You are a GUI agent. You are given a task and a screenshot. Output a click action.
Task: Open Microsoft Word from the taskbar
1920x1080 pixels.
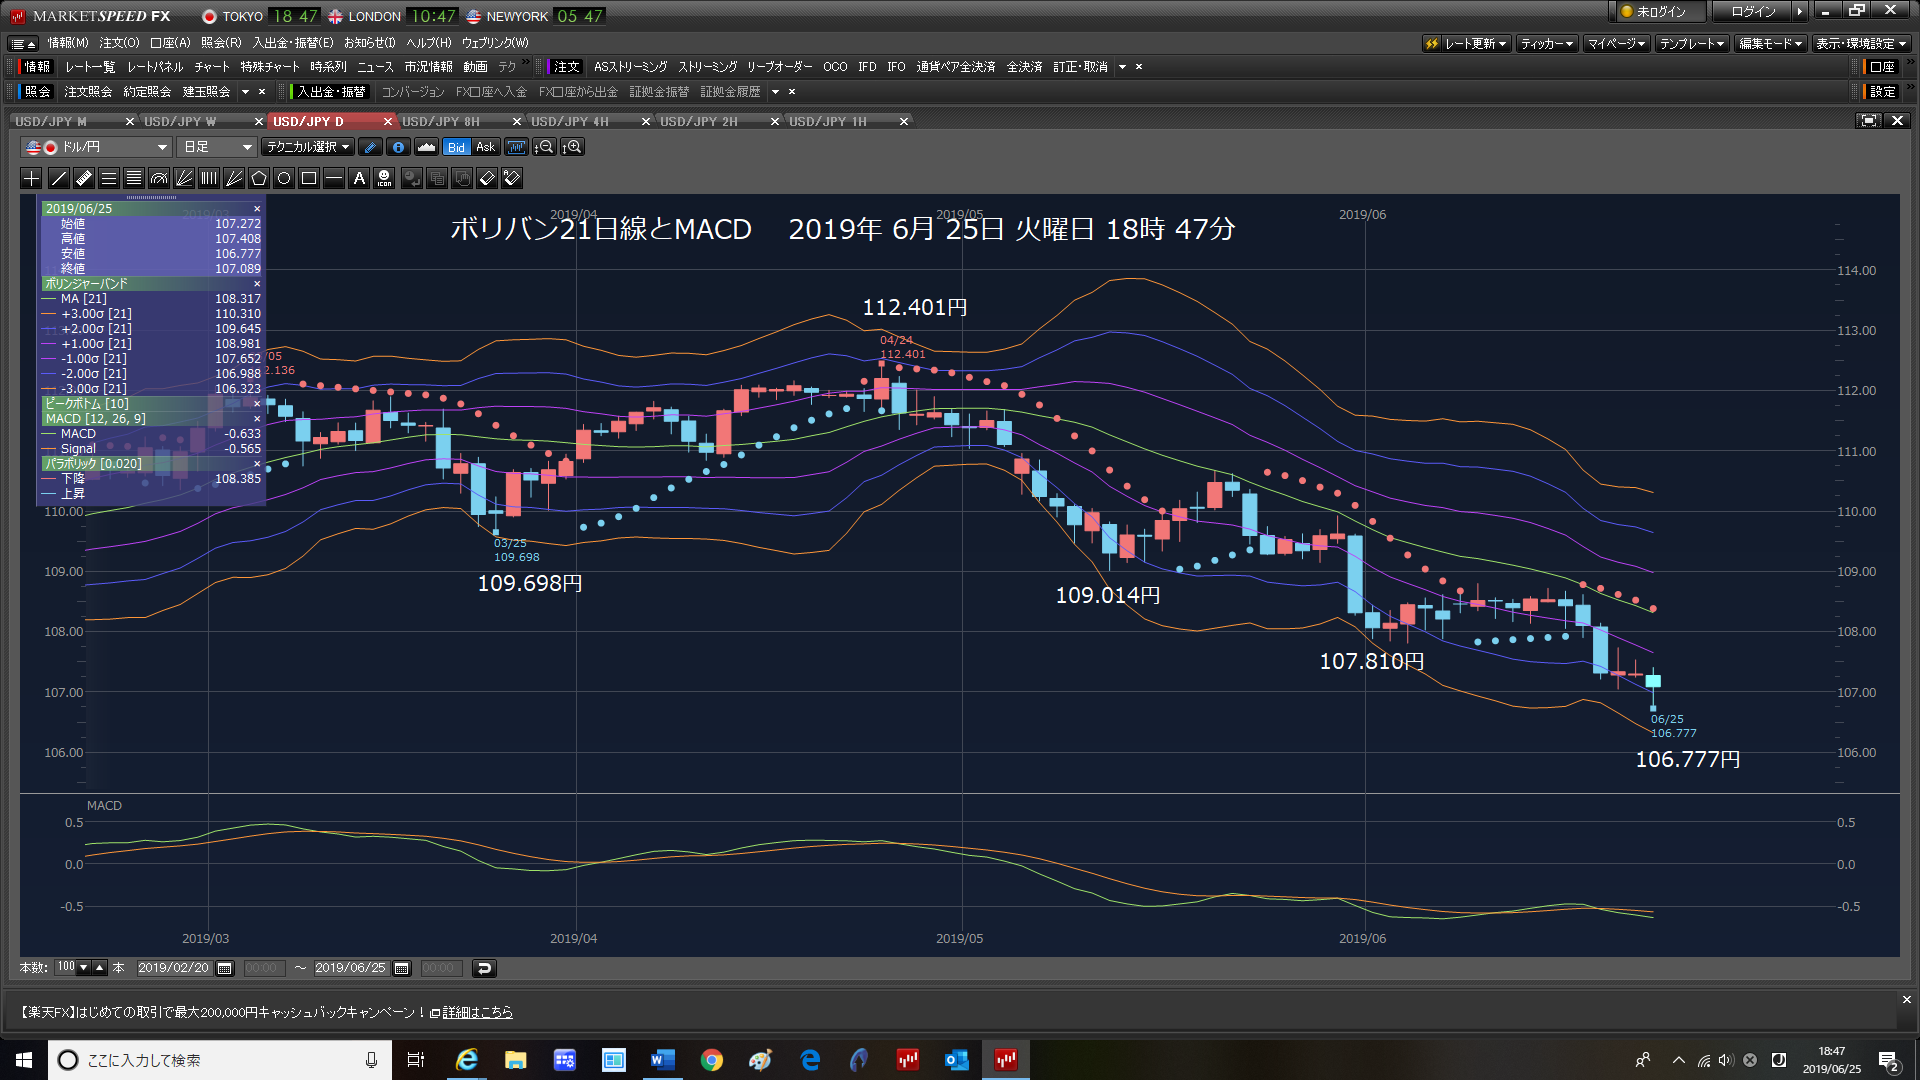663,1060
